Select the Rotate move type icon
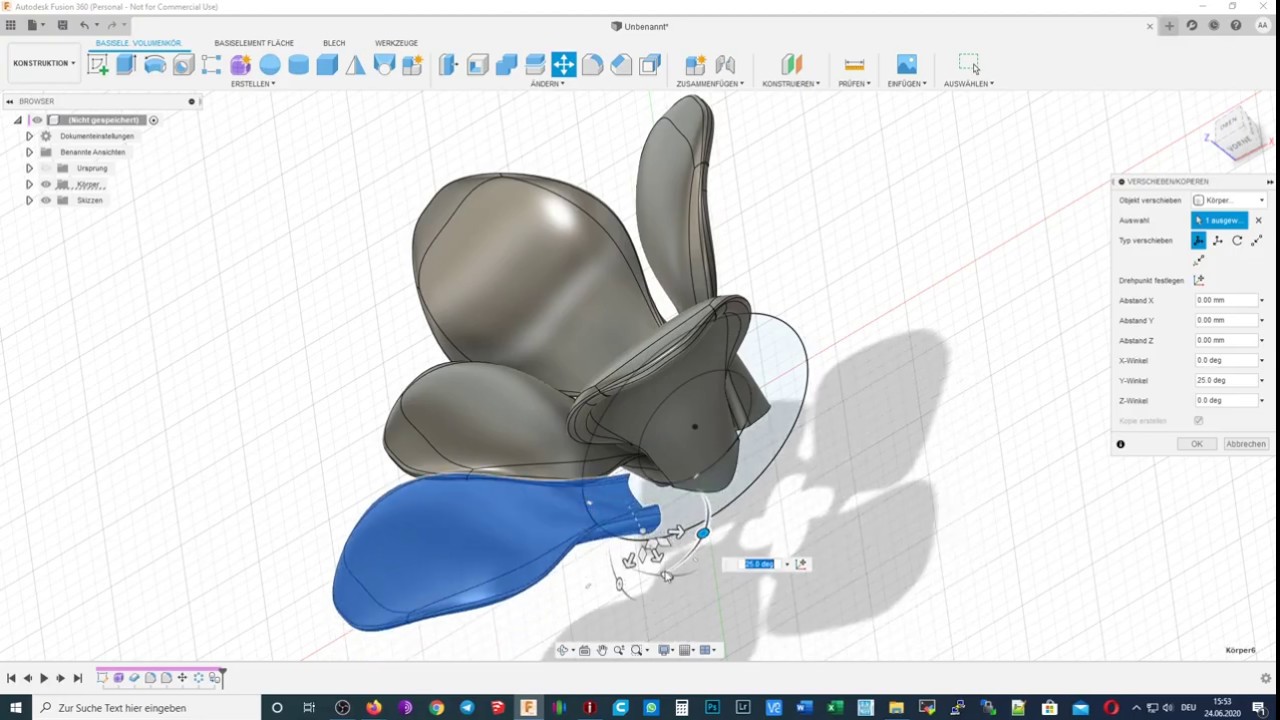The height and width of the screenshot is (720, 1280). point(1237,240)
